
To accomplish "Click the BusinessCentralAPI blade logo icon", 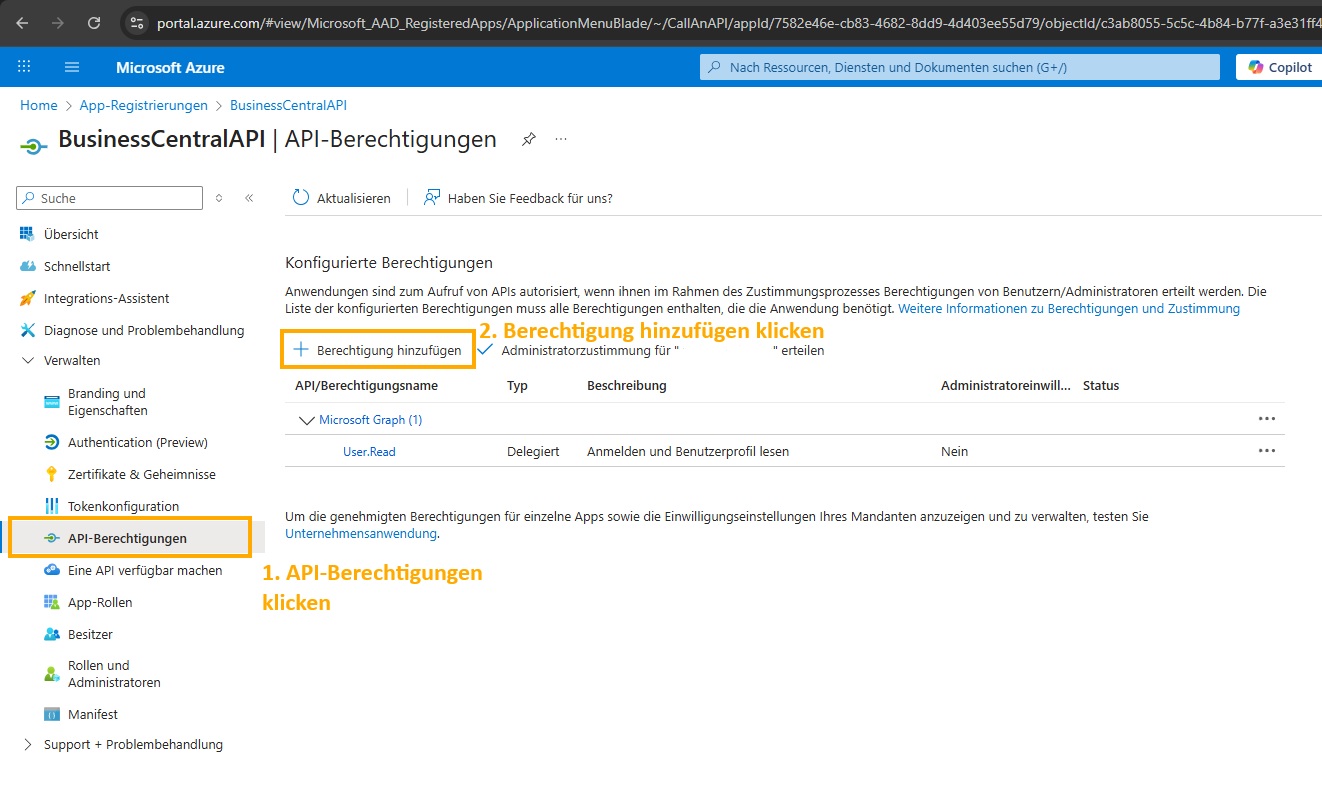I will 34,146.
